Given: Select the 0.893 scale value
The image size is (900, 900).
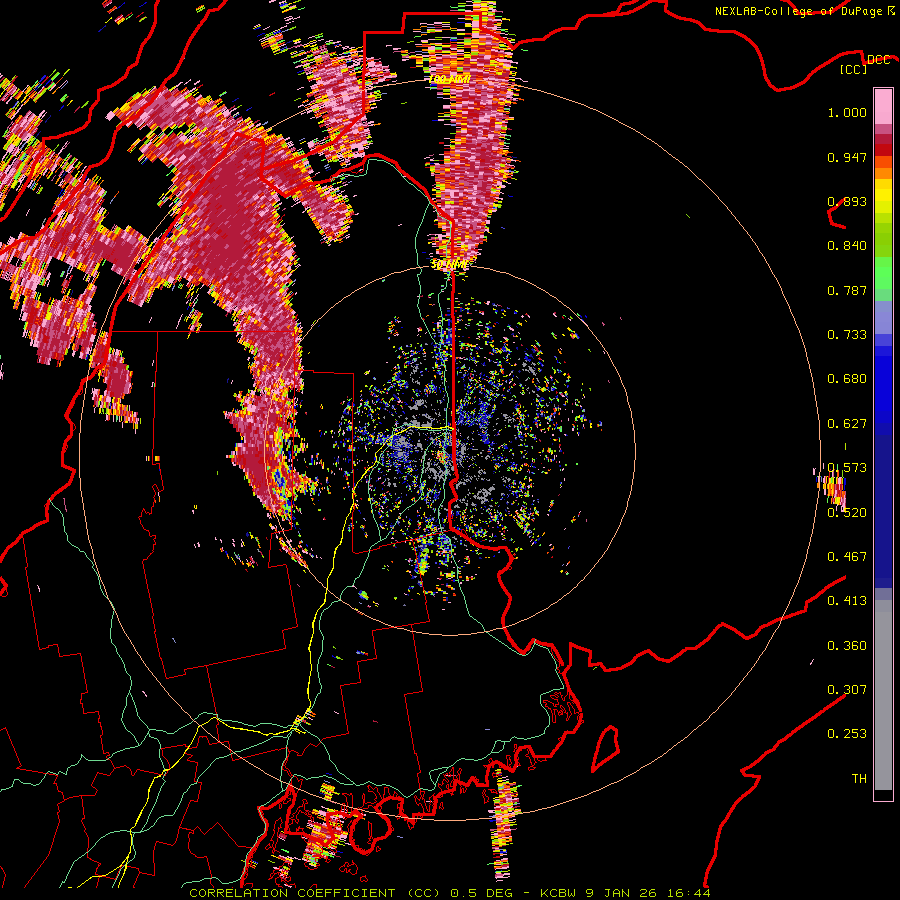Looking at the screenshot, I should [847, 201].
